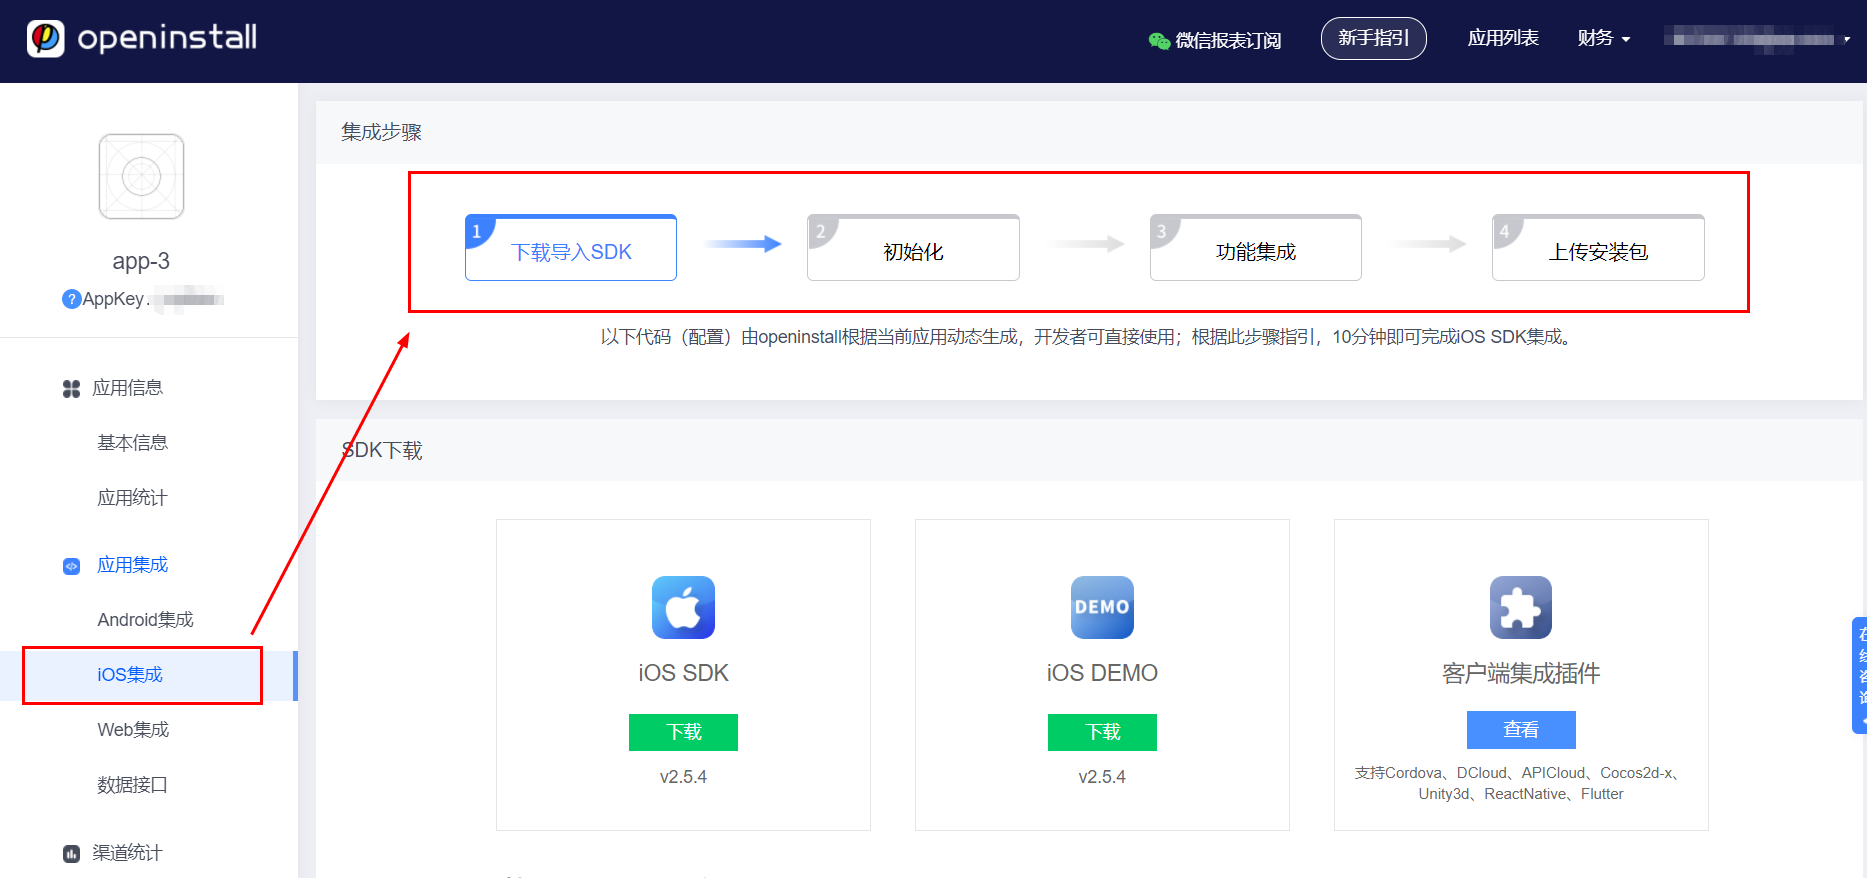
Task: Click the iOS SDK title text
Action: pos(683,673)
